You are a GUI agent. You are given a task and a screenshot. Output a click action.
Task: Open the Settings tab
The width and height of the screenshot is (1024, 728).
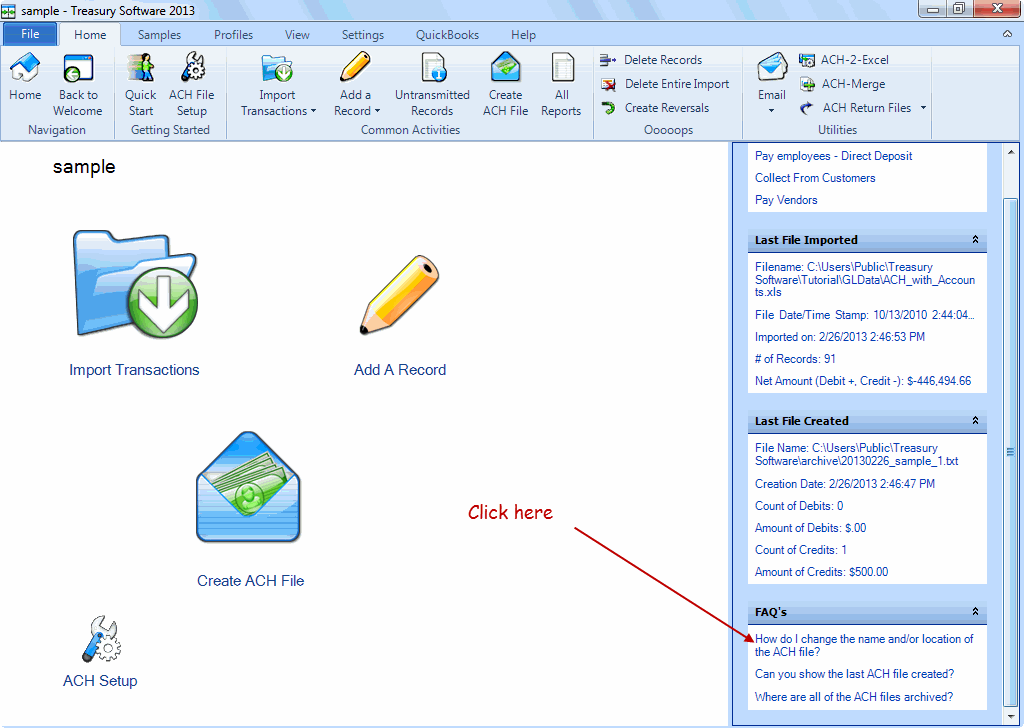(362, 35)
